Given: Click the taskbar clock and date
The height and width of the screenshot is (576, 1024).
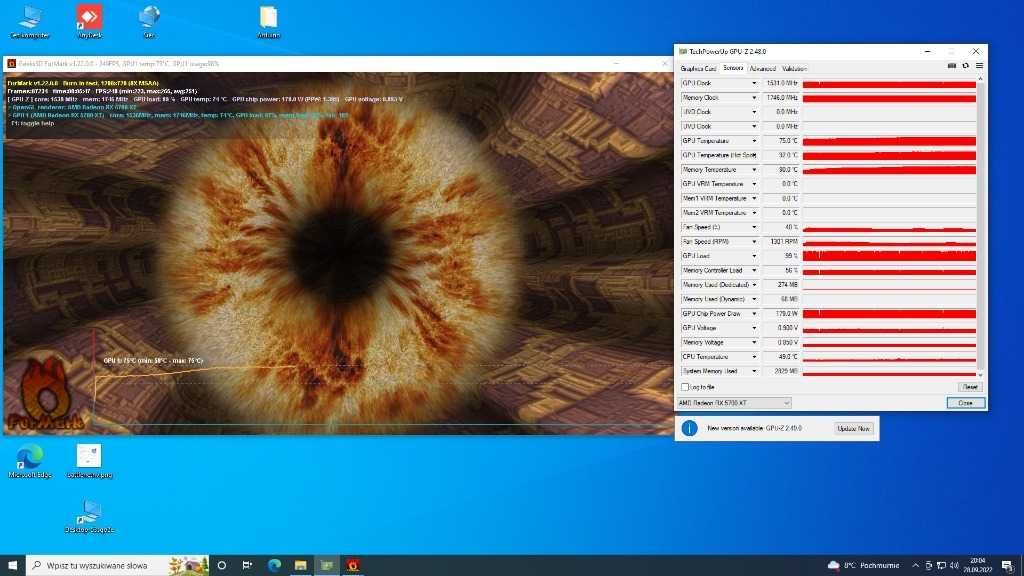Looking at the screenshot, I should 978,565.
